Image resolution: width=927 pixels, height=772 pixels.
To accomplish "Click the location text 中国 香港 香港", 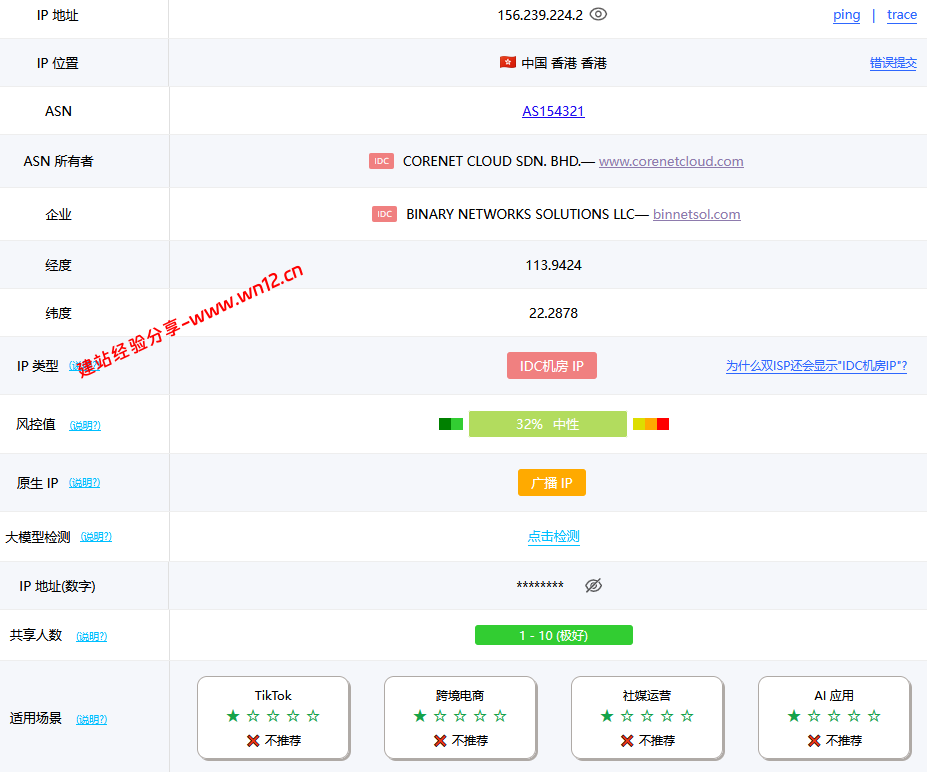I will [x=564, y=63].
